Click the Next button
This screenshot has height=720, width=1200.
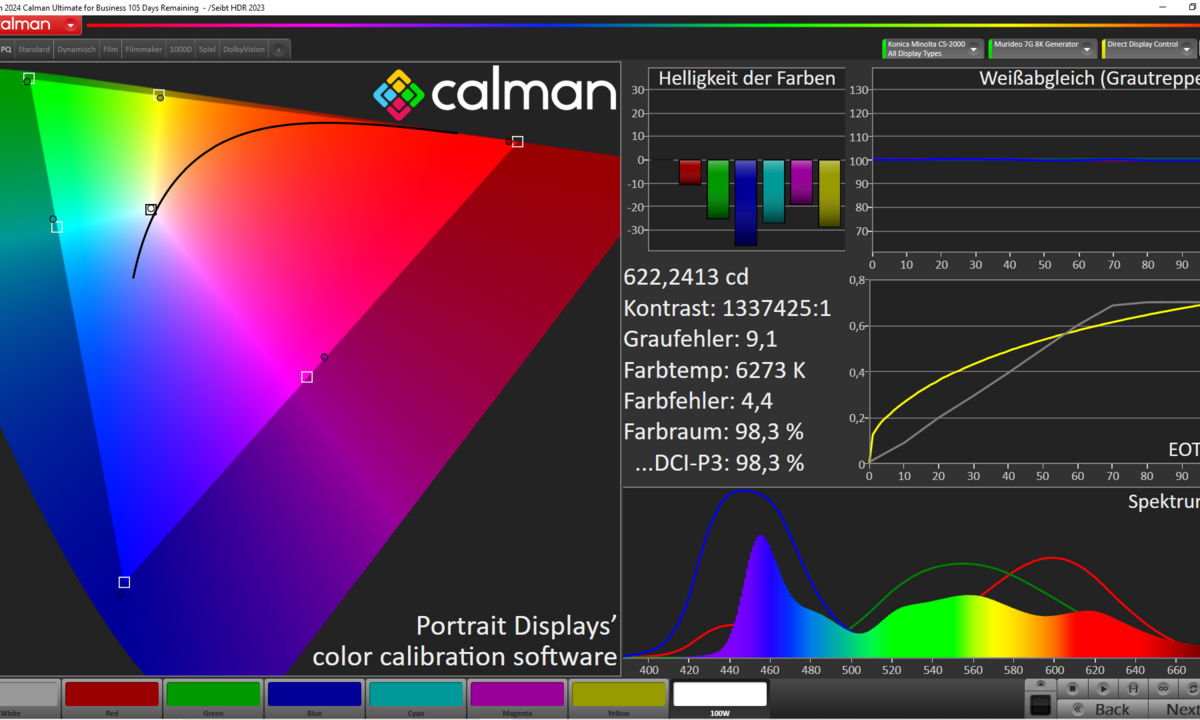[1180, 709]
